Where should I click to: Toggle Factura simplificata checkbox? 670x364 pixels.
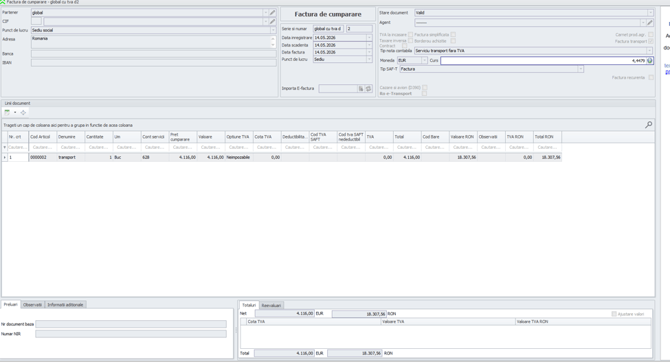click(453, 35)
